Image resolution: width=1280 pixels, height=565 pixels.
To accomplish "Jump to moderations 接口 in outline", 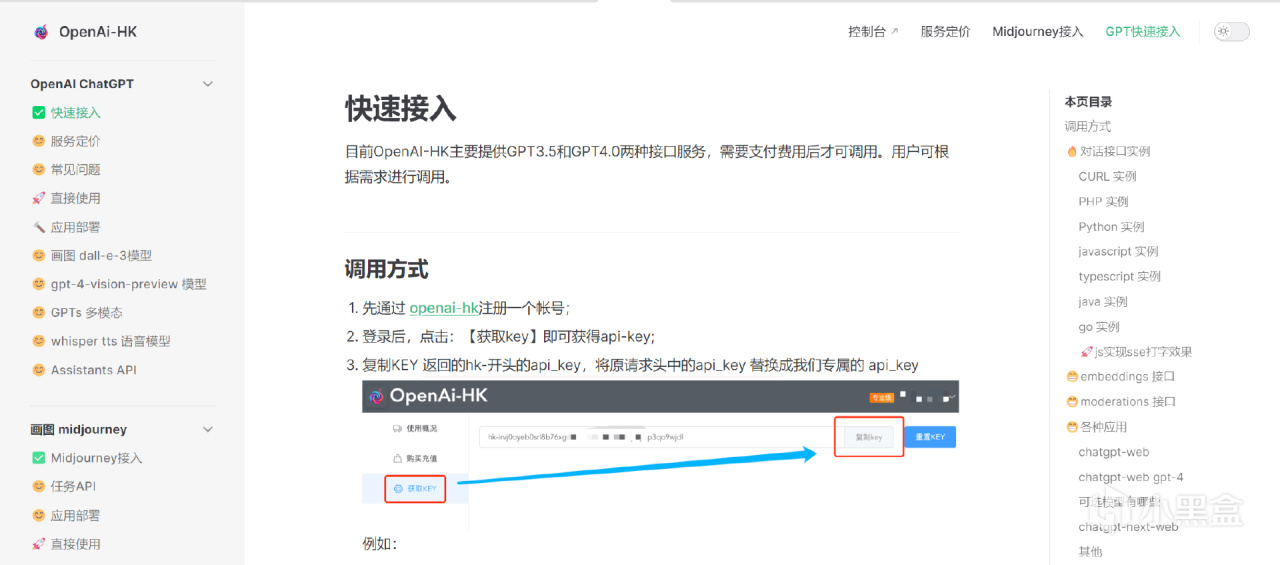I will pyautogui.click(x=1128, y=402).
